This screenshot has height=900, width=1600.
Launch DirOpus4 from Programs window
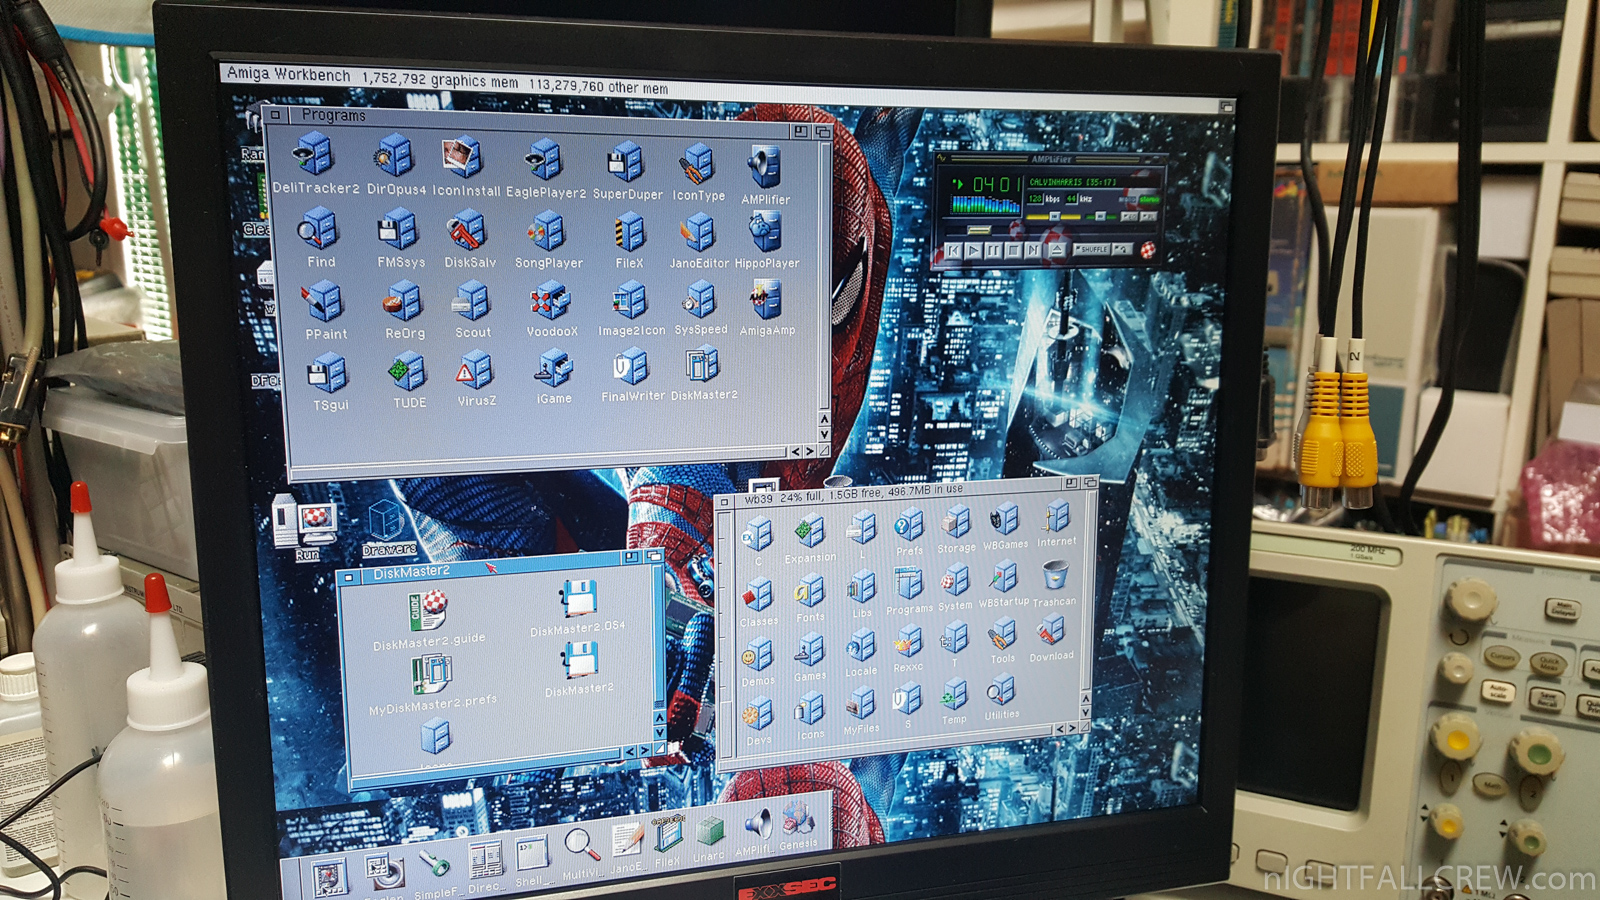click(395, 157)
